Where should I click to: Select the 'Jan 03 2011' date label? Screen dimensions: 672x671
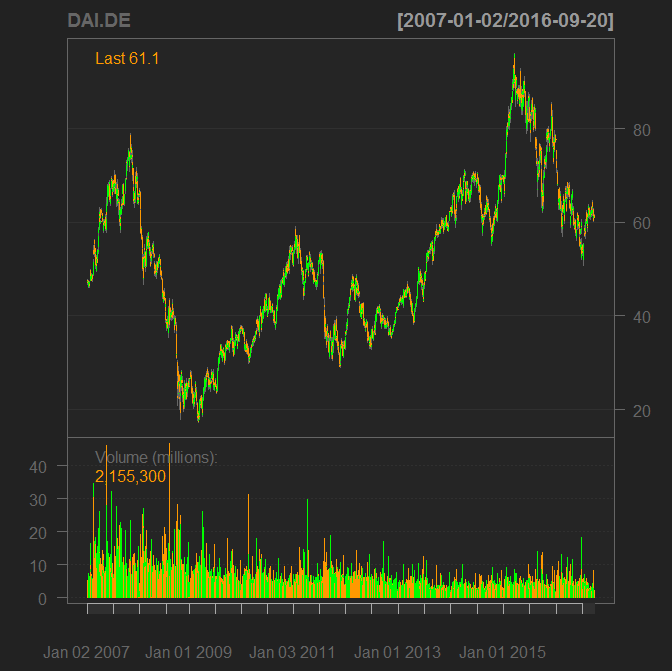(x=292, y=652)
